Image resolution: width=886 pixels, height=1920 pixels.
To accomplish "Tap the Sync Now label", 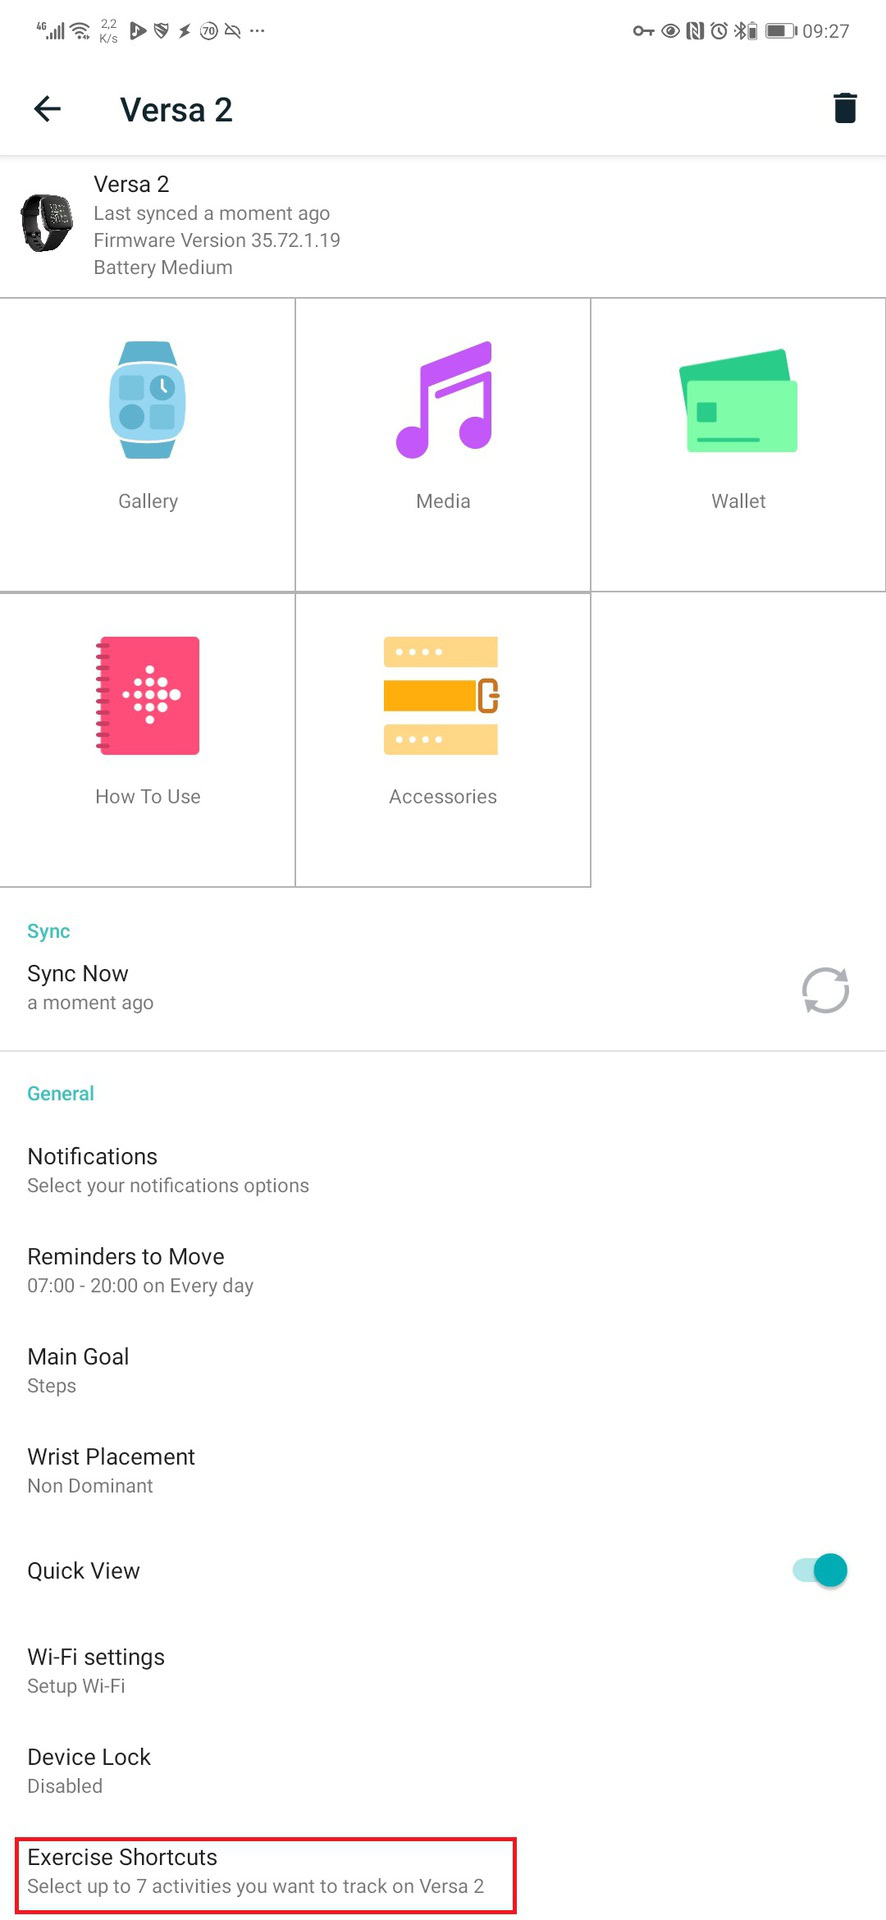I will pyautogui.click(x=78, y=974).
